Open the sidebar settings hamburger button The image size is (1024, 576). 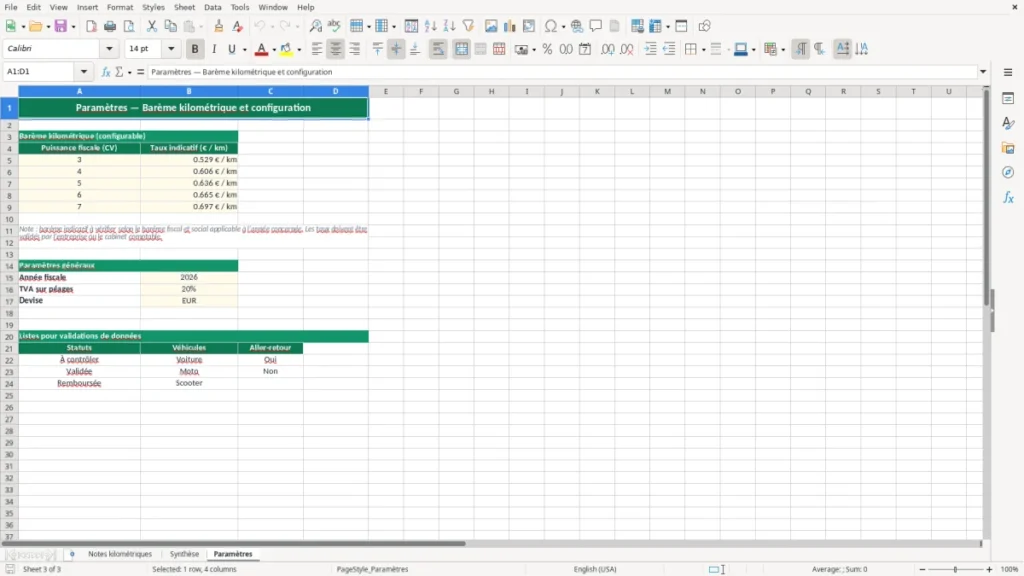[1008, 72]
